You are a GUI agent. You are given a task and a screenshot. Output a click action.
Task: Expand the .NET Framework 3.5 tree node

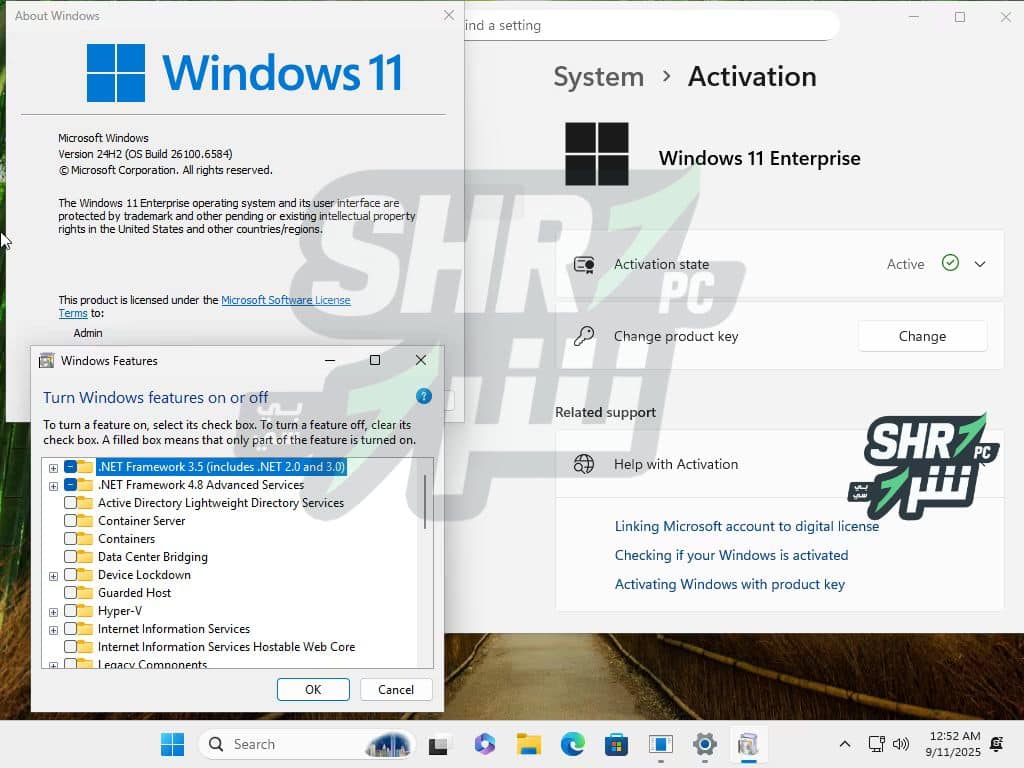pyautogui.click(x=53, y=467)
